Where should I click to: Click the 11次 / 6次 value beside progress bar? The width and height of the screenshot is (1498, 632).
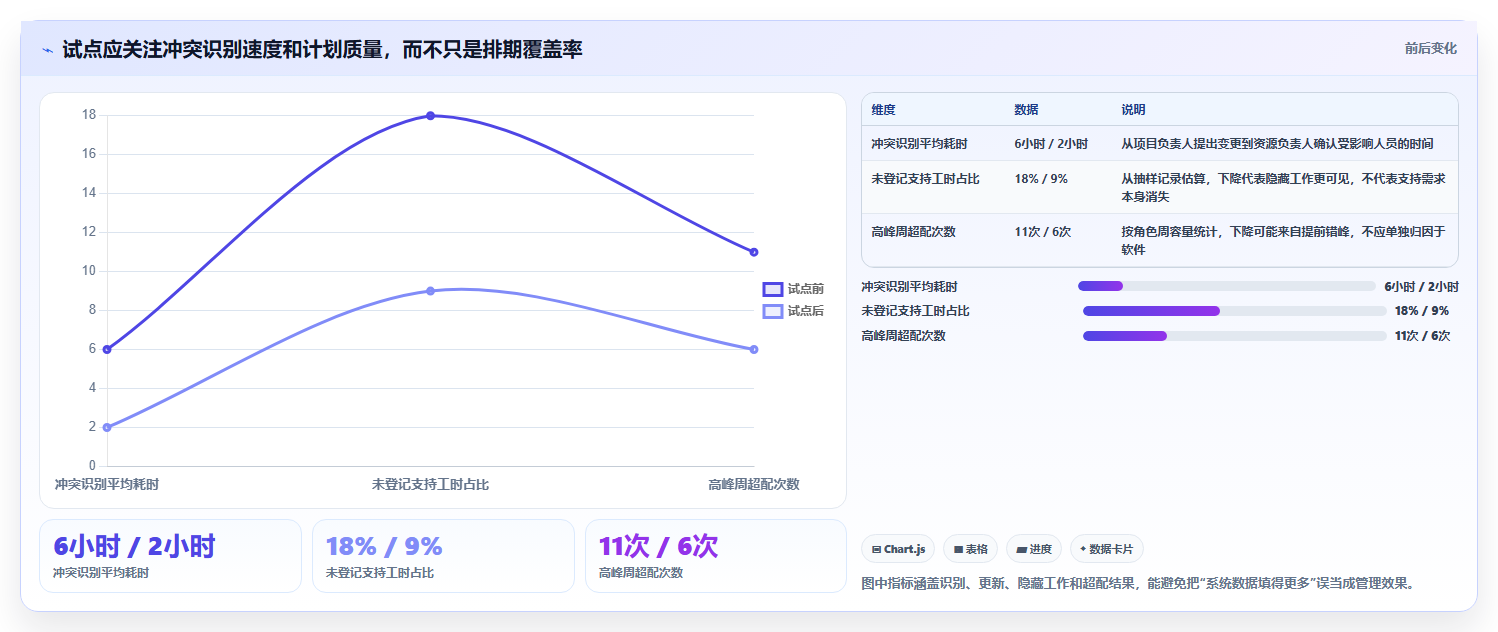(x=1422, y=336)
